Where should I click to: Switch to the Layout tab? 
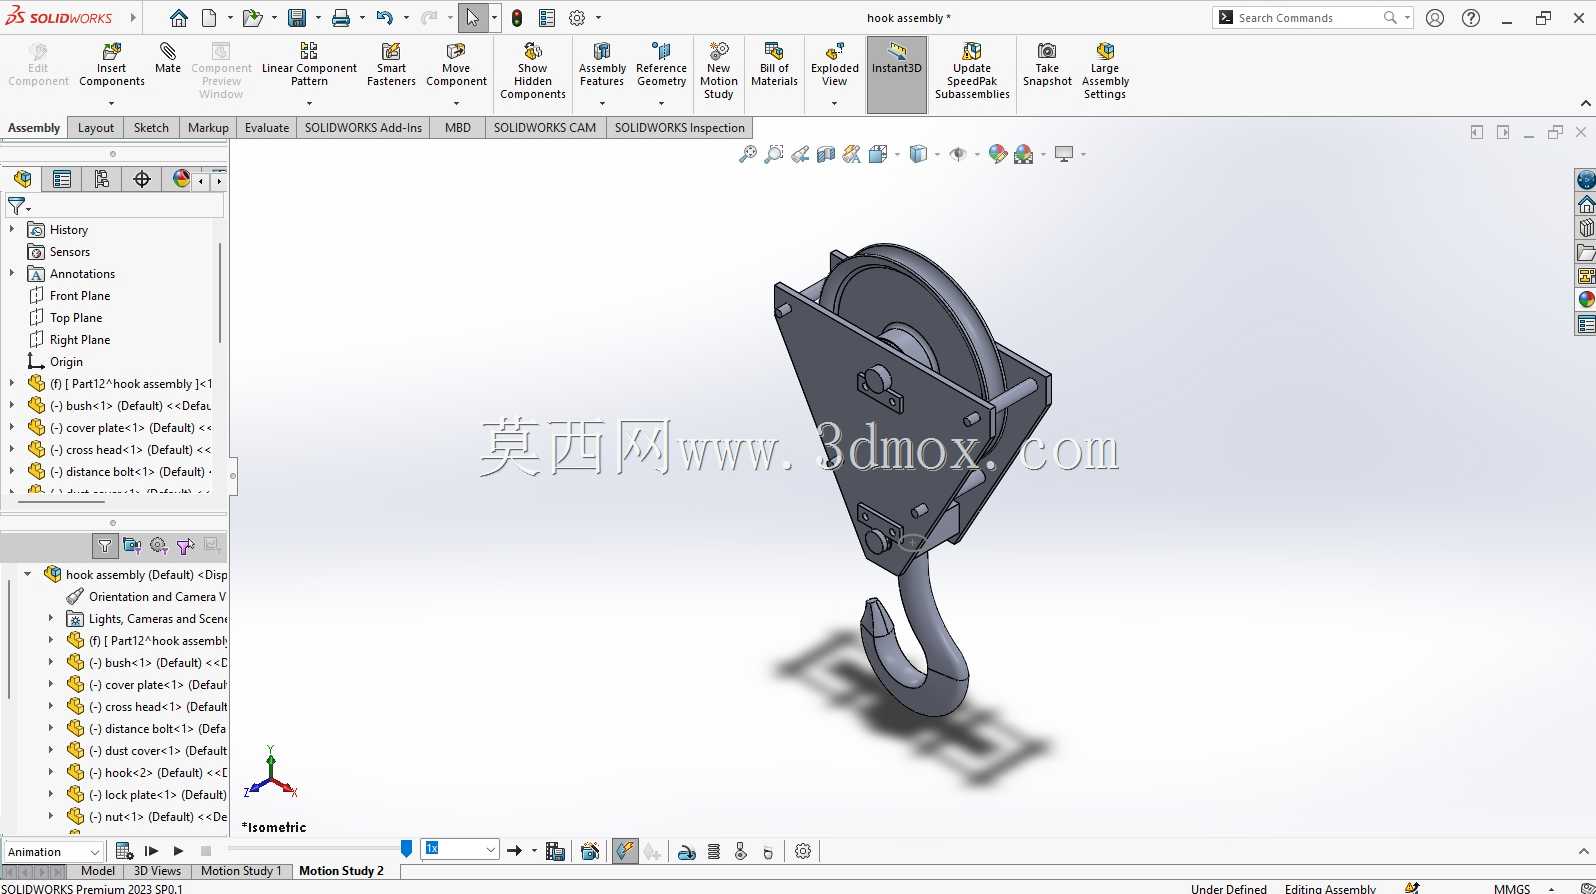click(x=96, y=128)
